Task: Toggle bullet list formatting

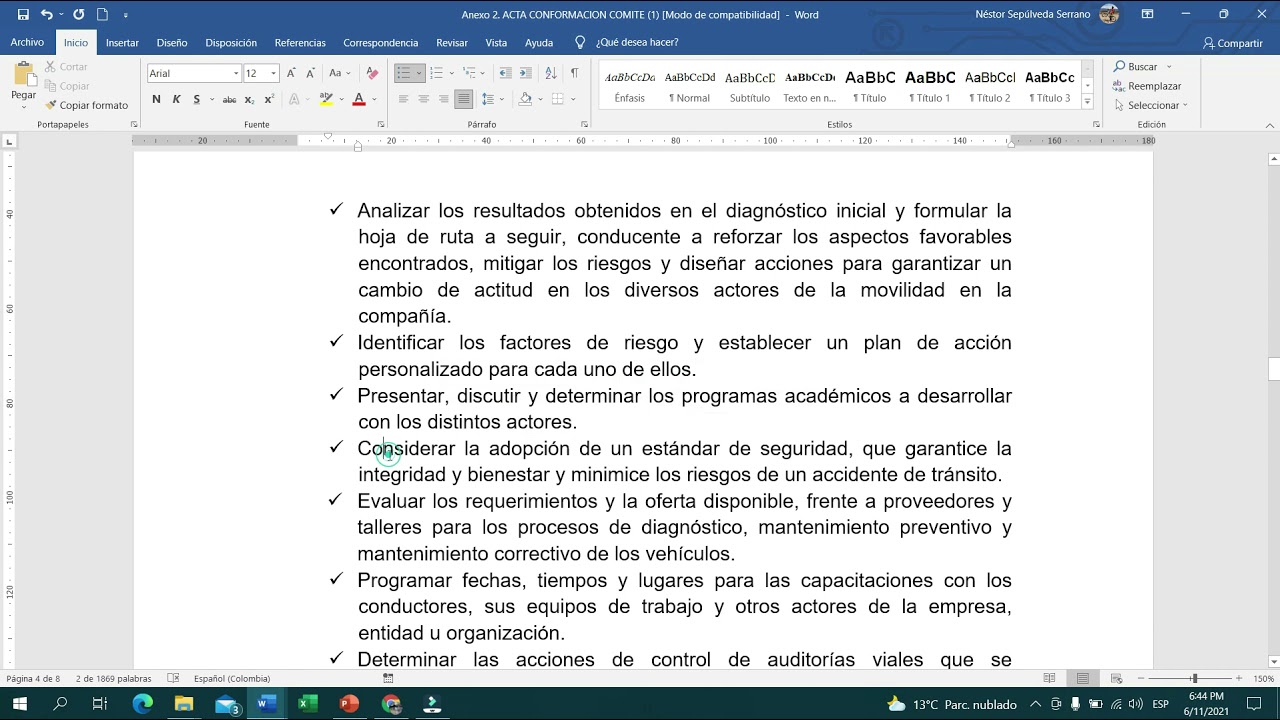Action: click(x=403, y=73)
